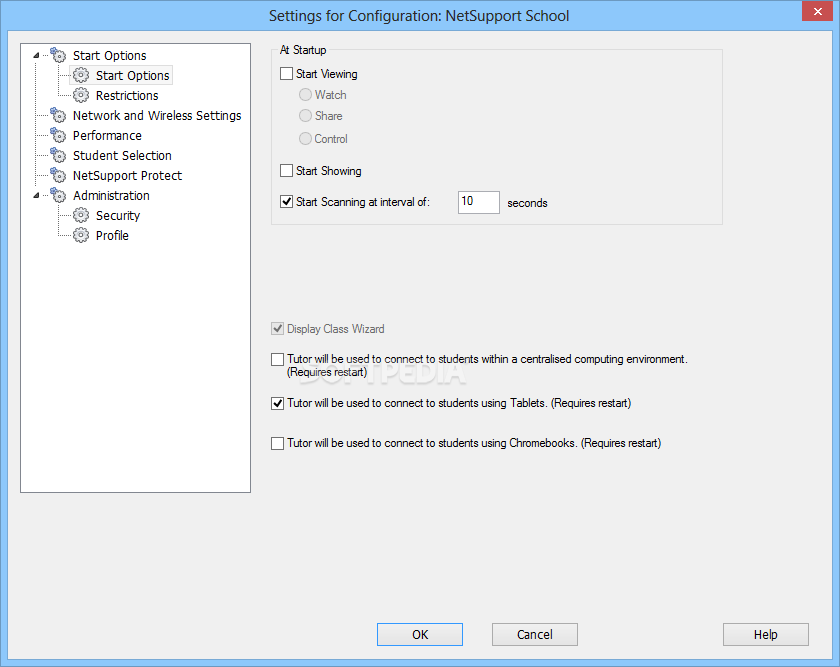Image resolution: width=840 pixels, height=667 pixels.
Task: Open NetSupport Protect settings
Action: pyautogui.click(x=128, y=175)
